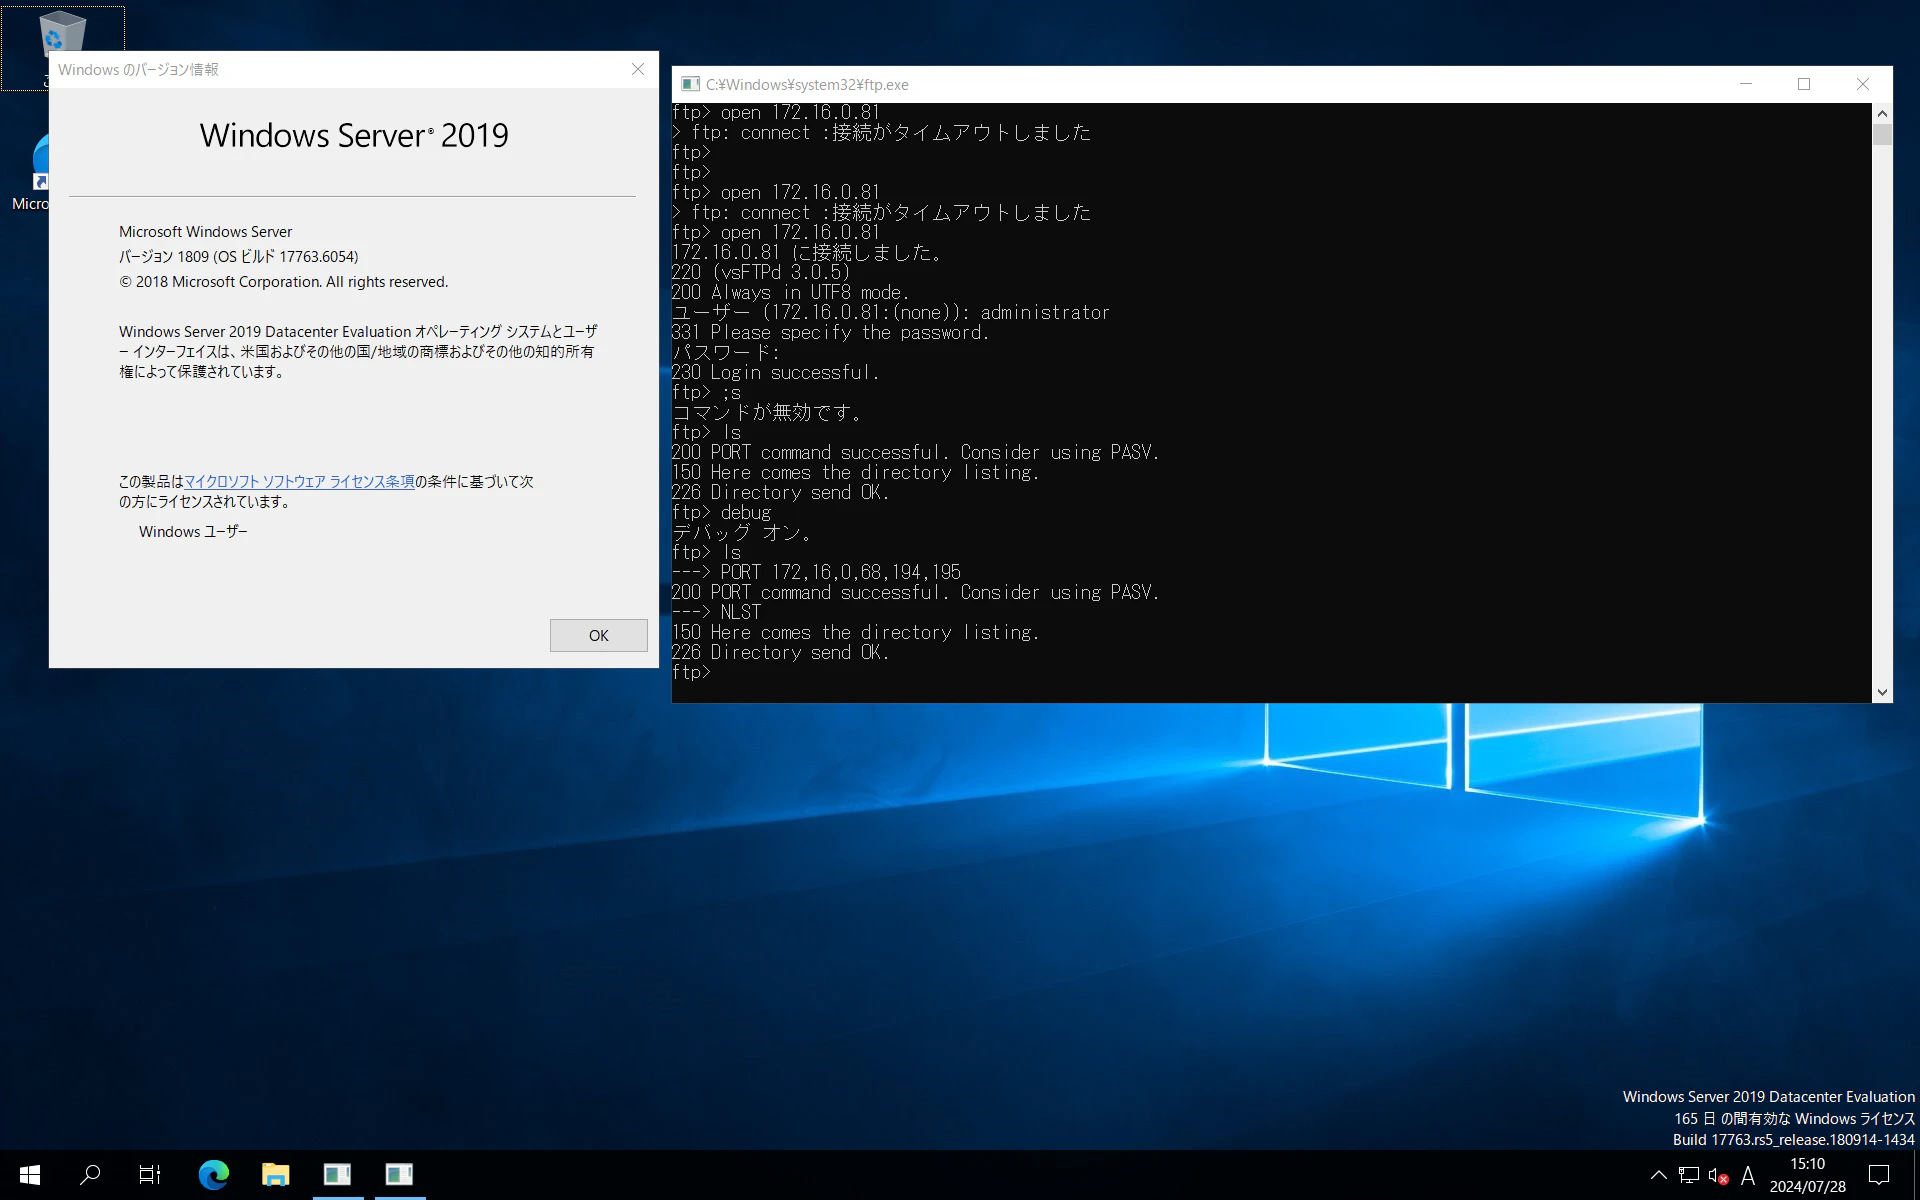
Task: Click the 'デバッグ オン。' output line
Action: [x=741, y=533]
